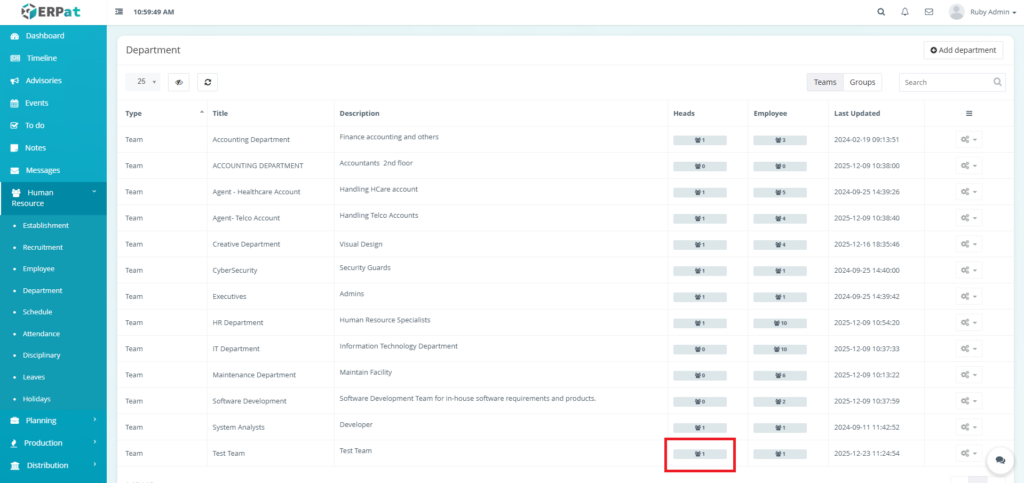This screenshot has height=483, width=1024.
Task: Go to Employee in the Human Resource submenu
Action: [38, 269]
